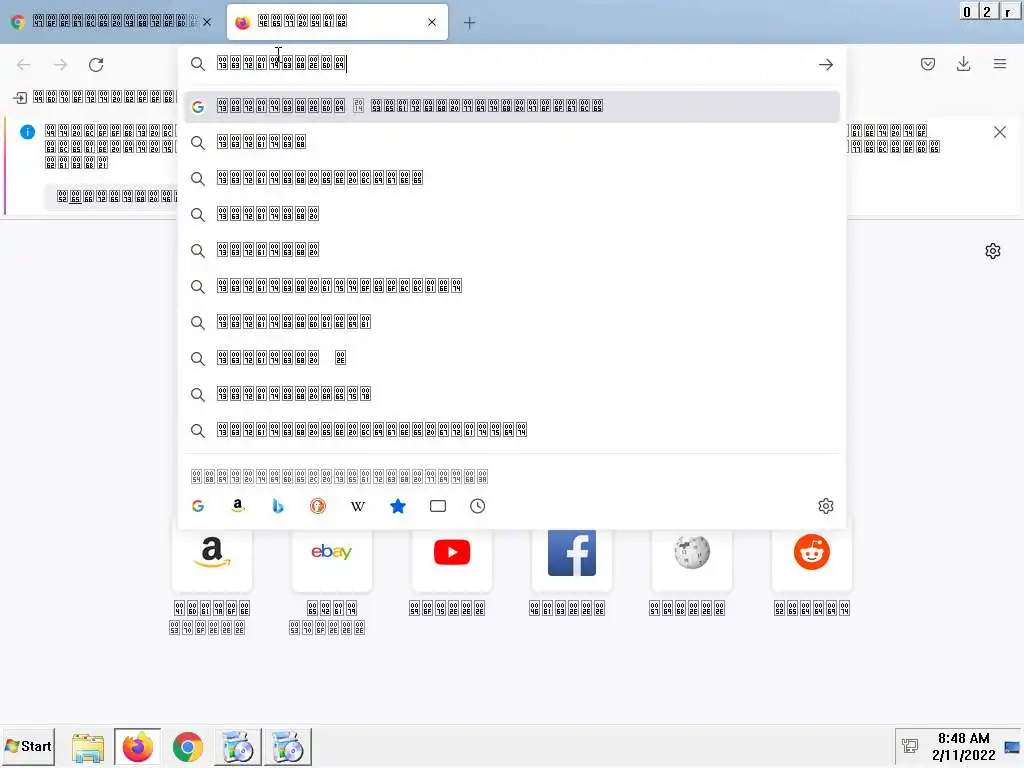This screenshot has height=768, width=1024.
Task: Choose the 'scratch jeux' suggestion
Action: [x=511, y=394]
